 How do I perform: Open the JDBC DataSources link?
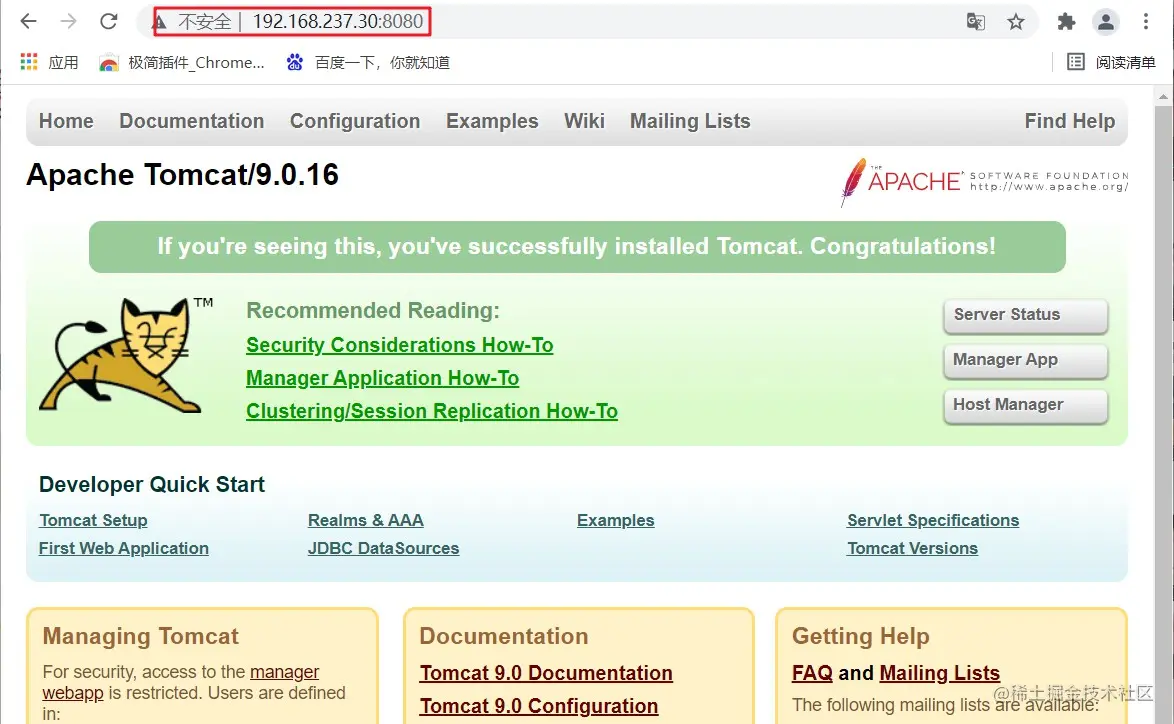(383, 548)
